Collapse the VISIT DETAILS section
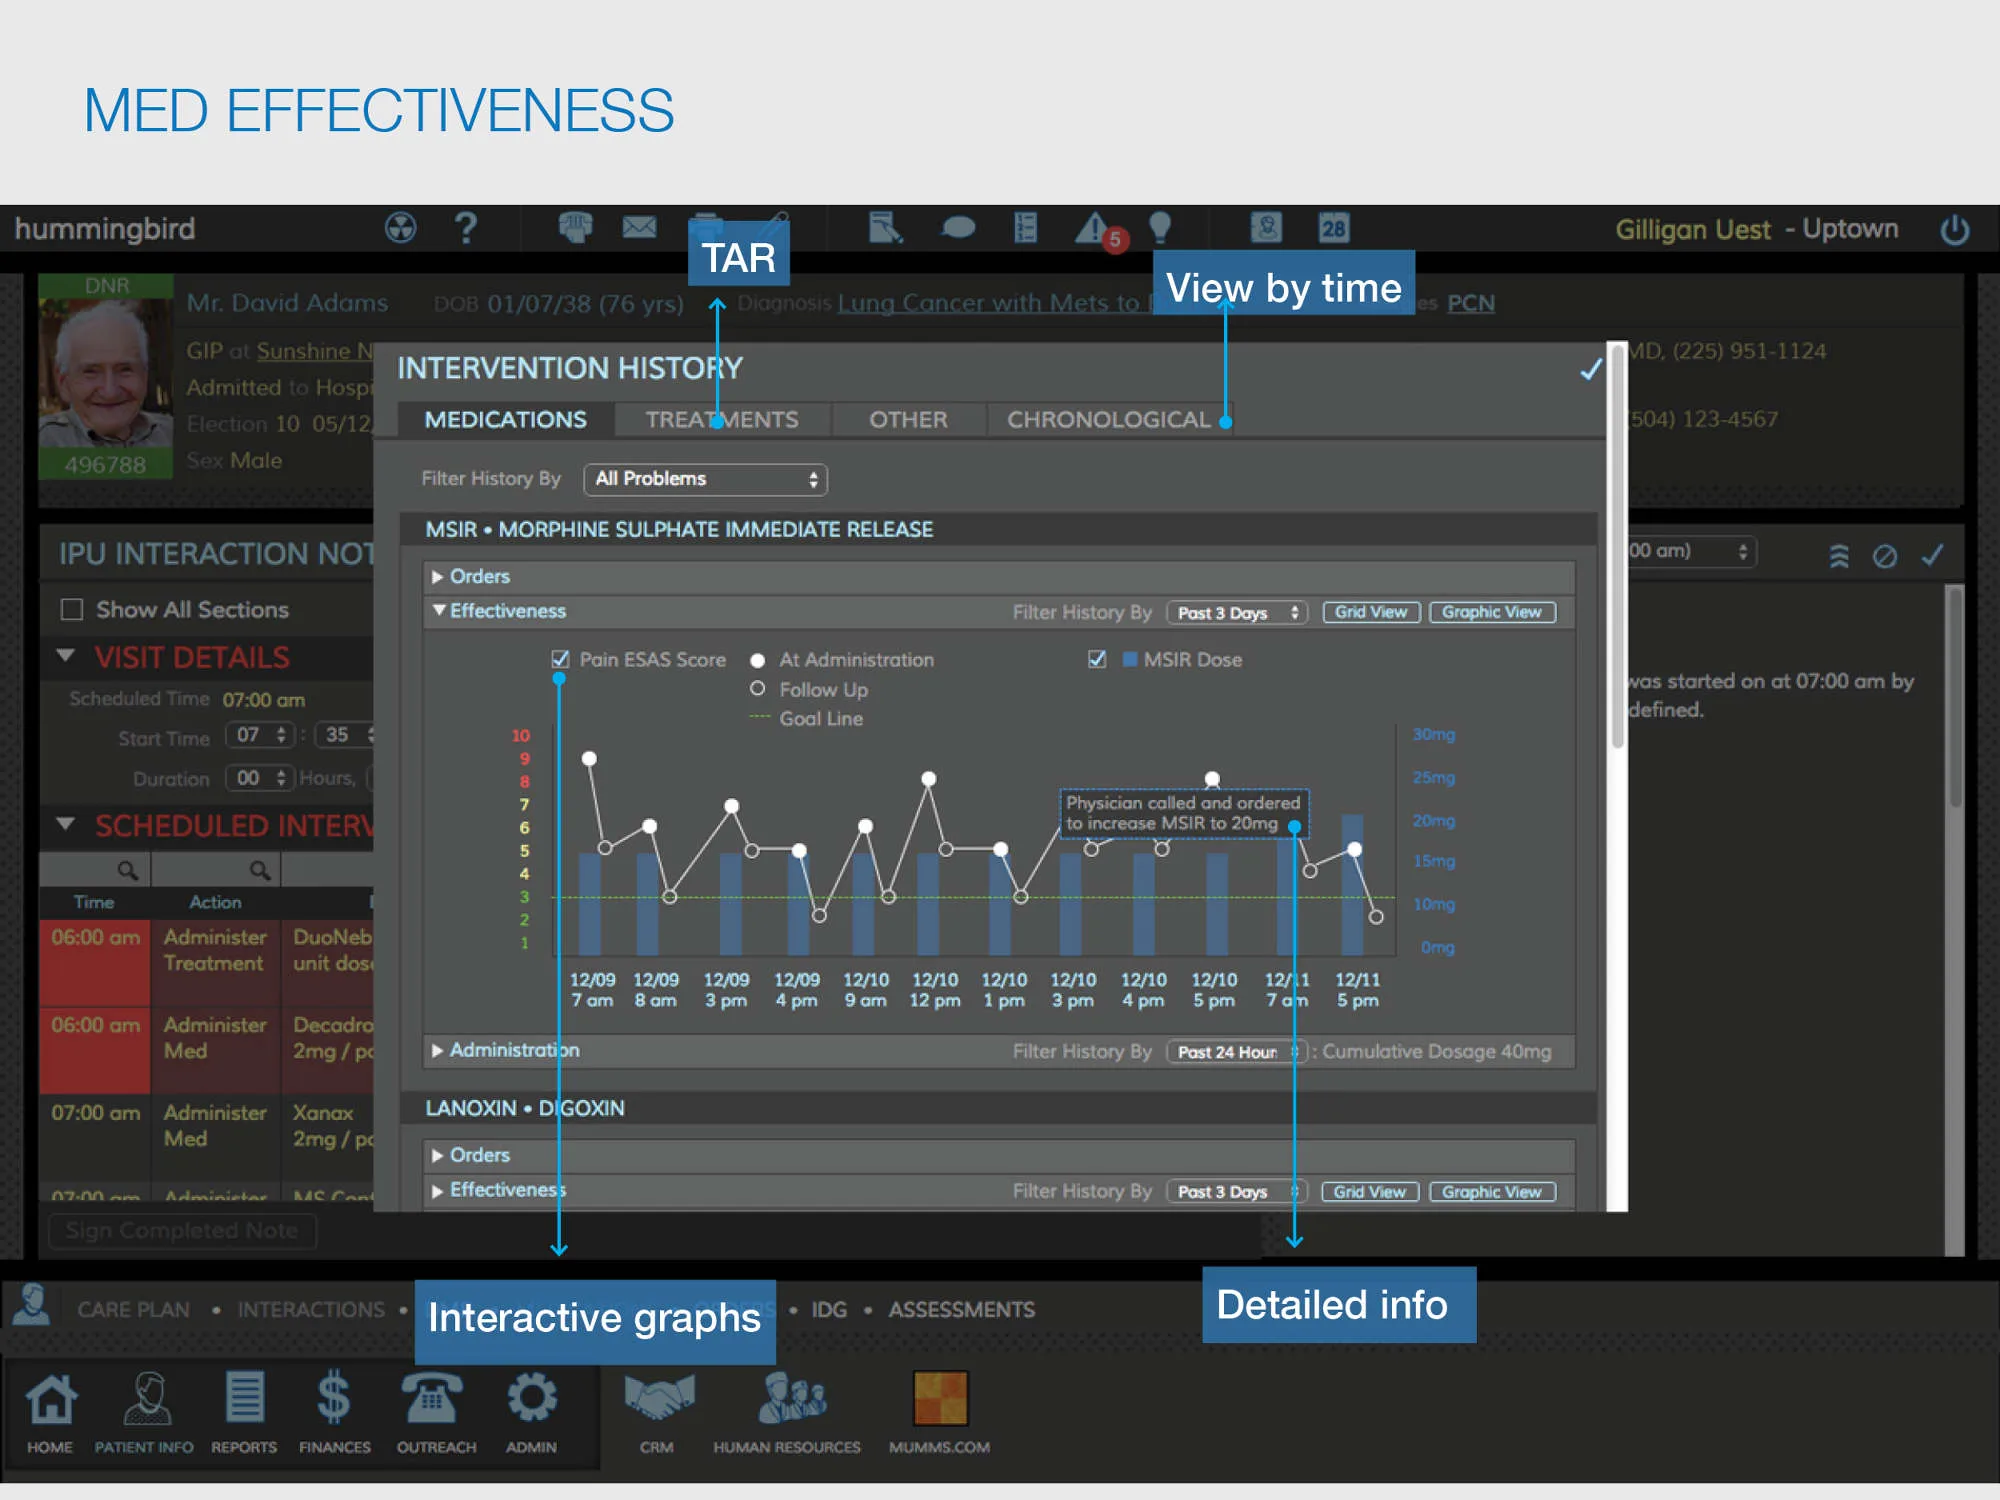This screenshot has height=1500, width=2000. (x=66, y=656)
